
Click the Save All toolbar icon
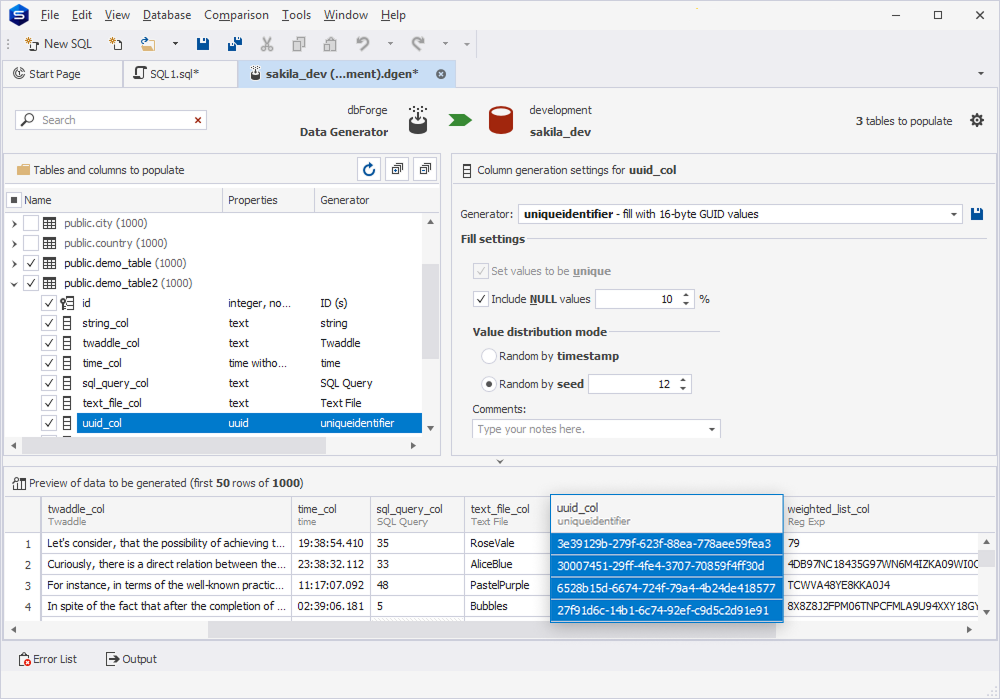[235, 44]
